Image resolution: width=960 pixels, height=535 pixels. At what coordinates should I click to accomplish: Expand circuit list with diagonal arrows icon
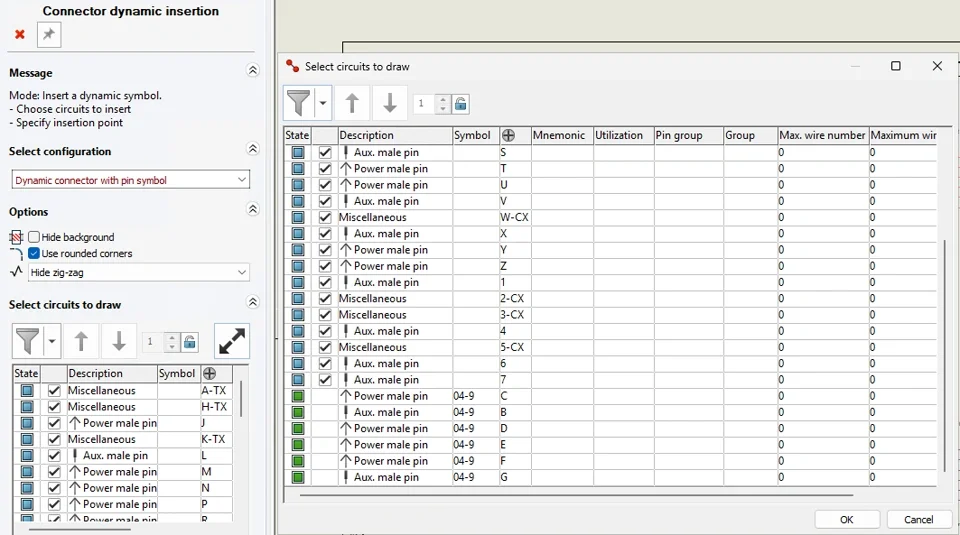(232, 341)
